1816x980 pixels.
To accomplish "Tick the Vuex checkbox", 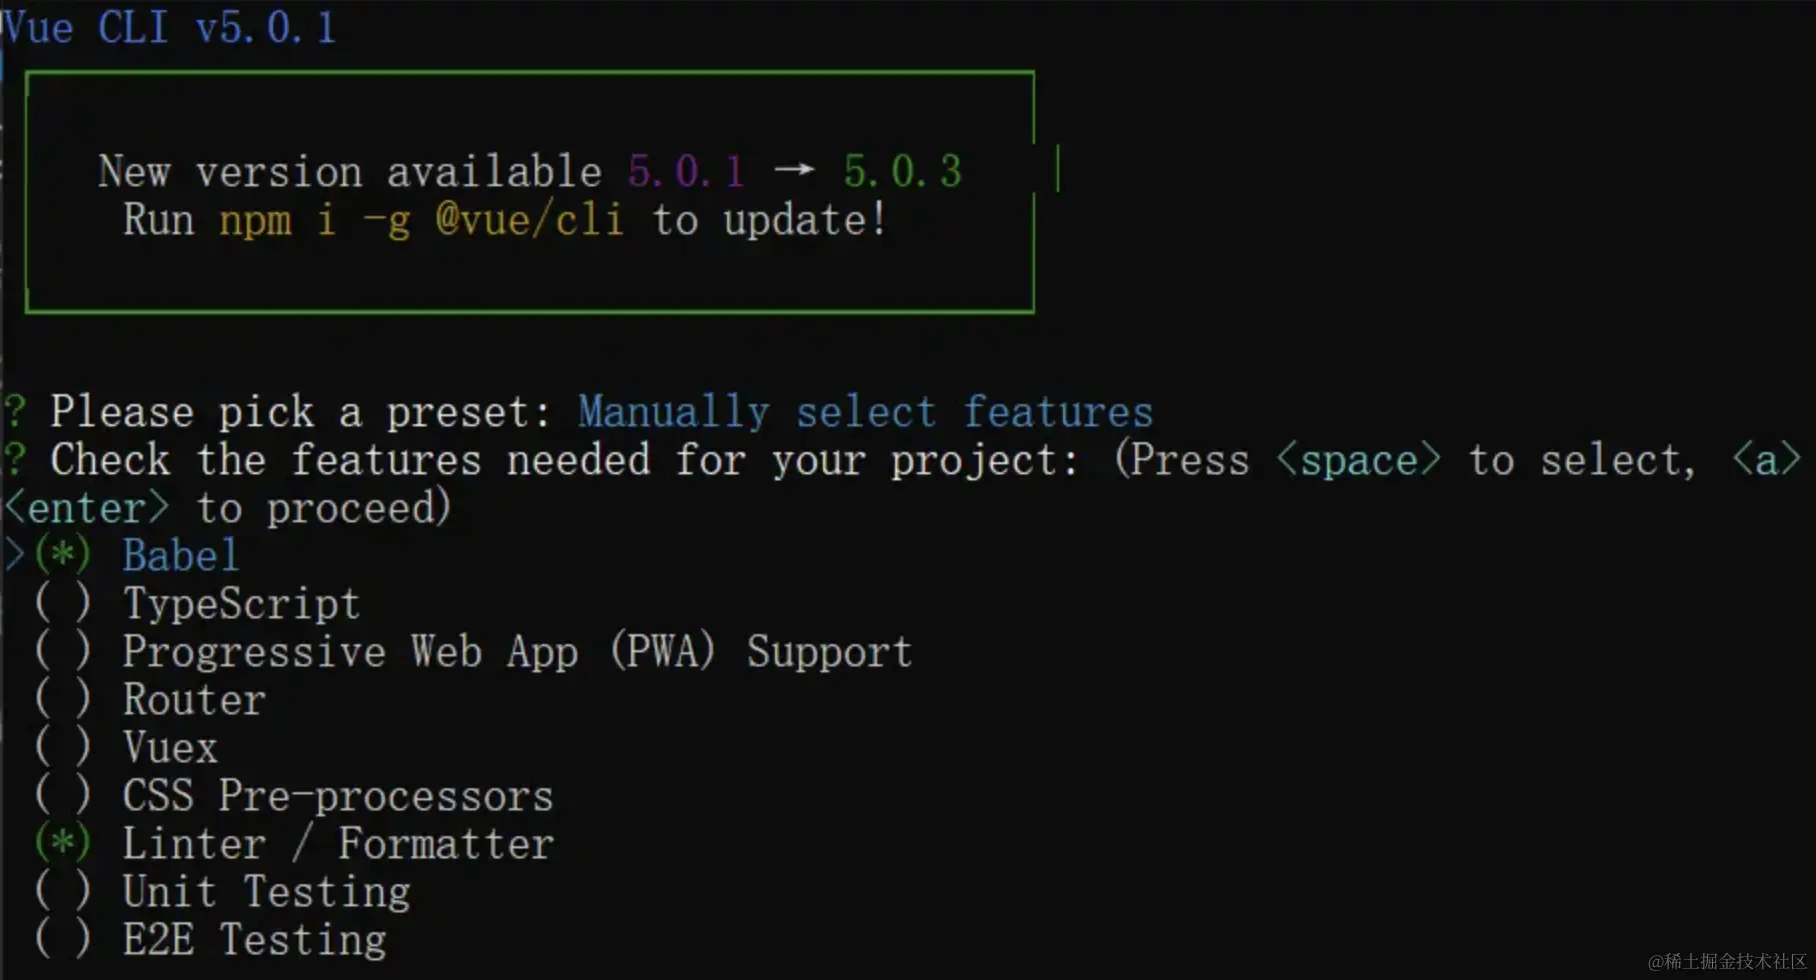I will tap(62, 747).
